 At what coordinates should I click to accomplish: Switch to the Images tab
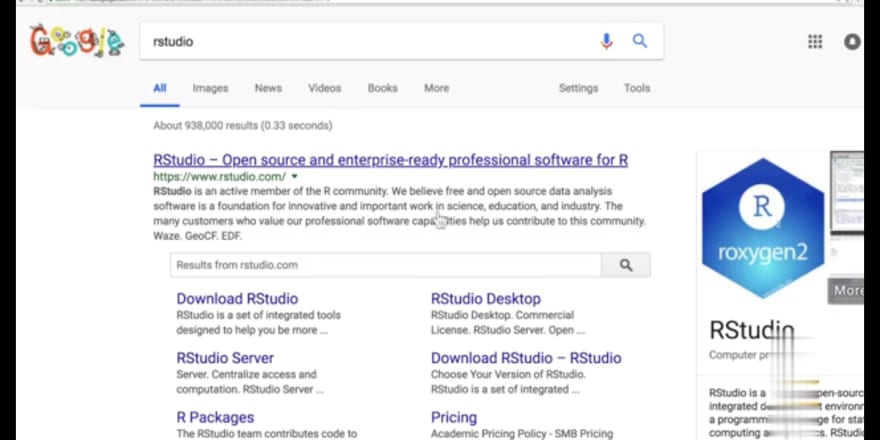click(210, 88)
